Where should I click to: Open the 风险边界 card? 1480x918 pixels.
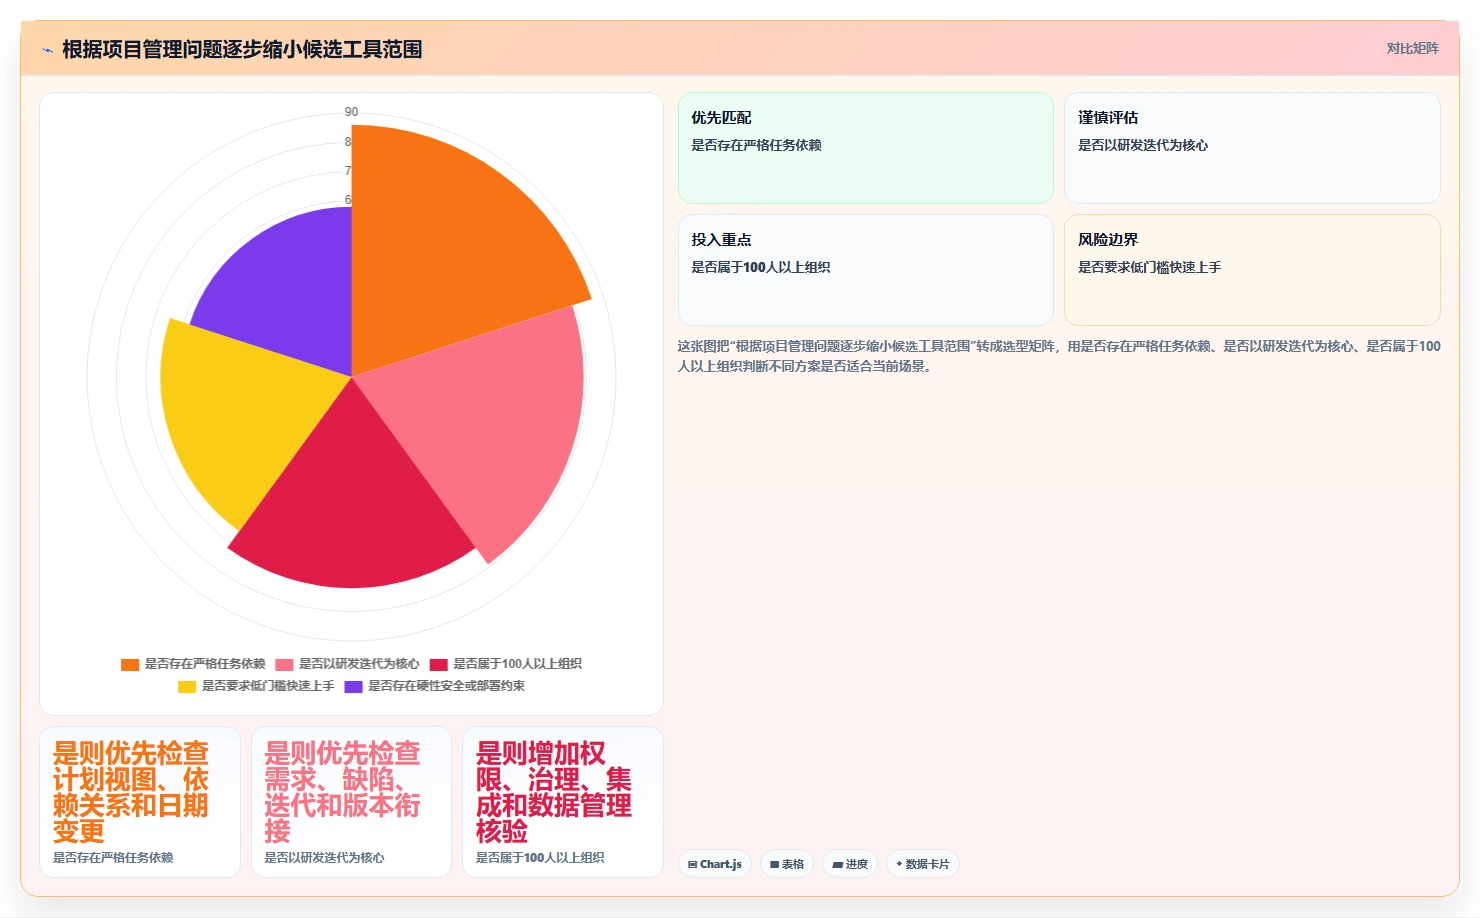1252,270
